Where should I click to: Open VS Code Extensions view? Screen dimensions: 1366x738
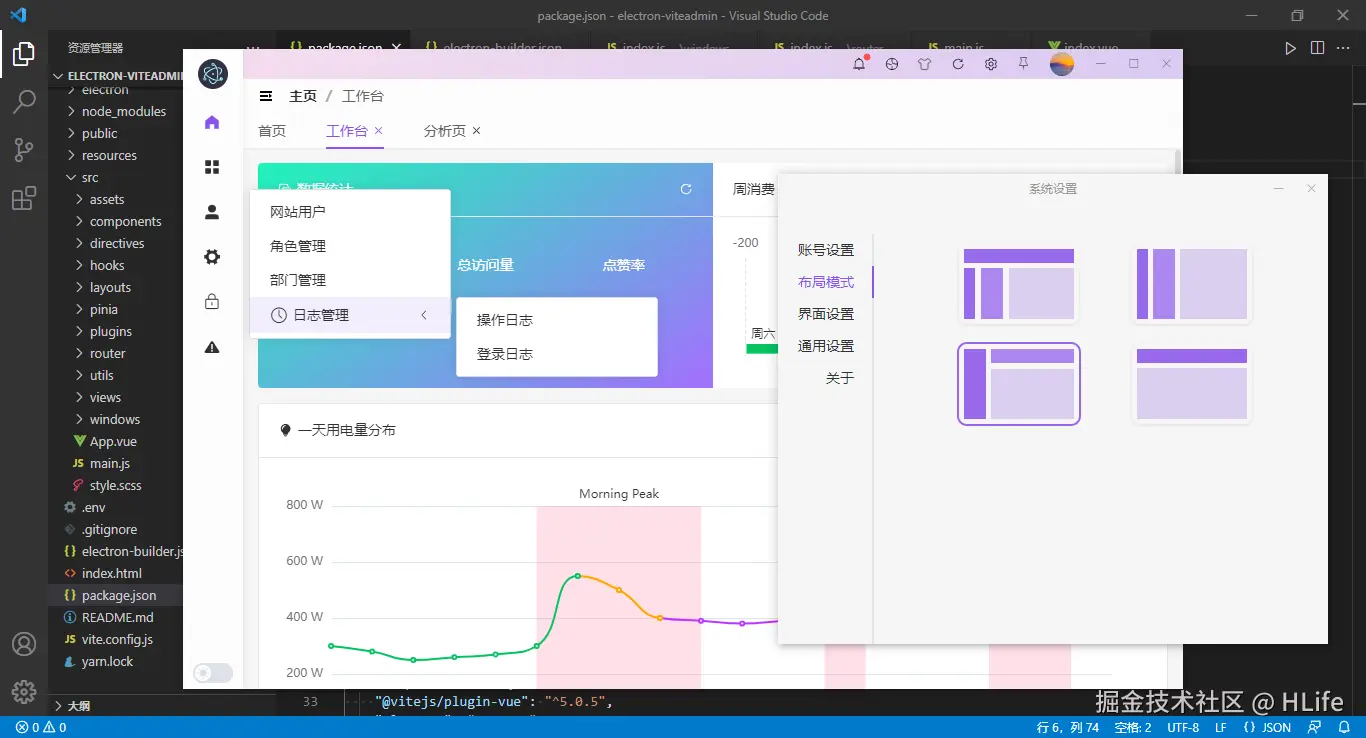pos(24,198)
